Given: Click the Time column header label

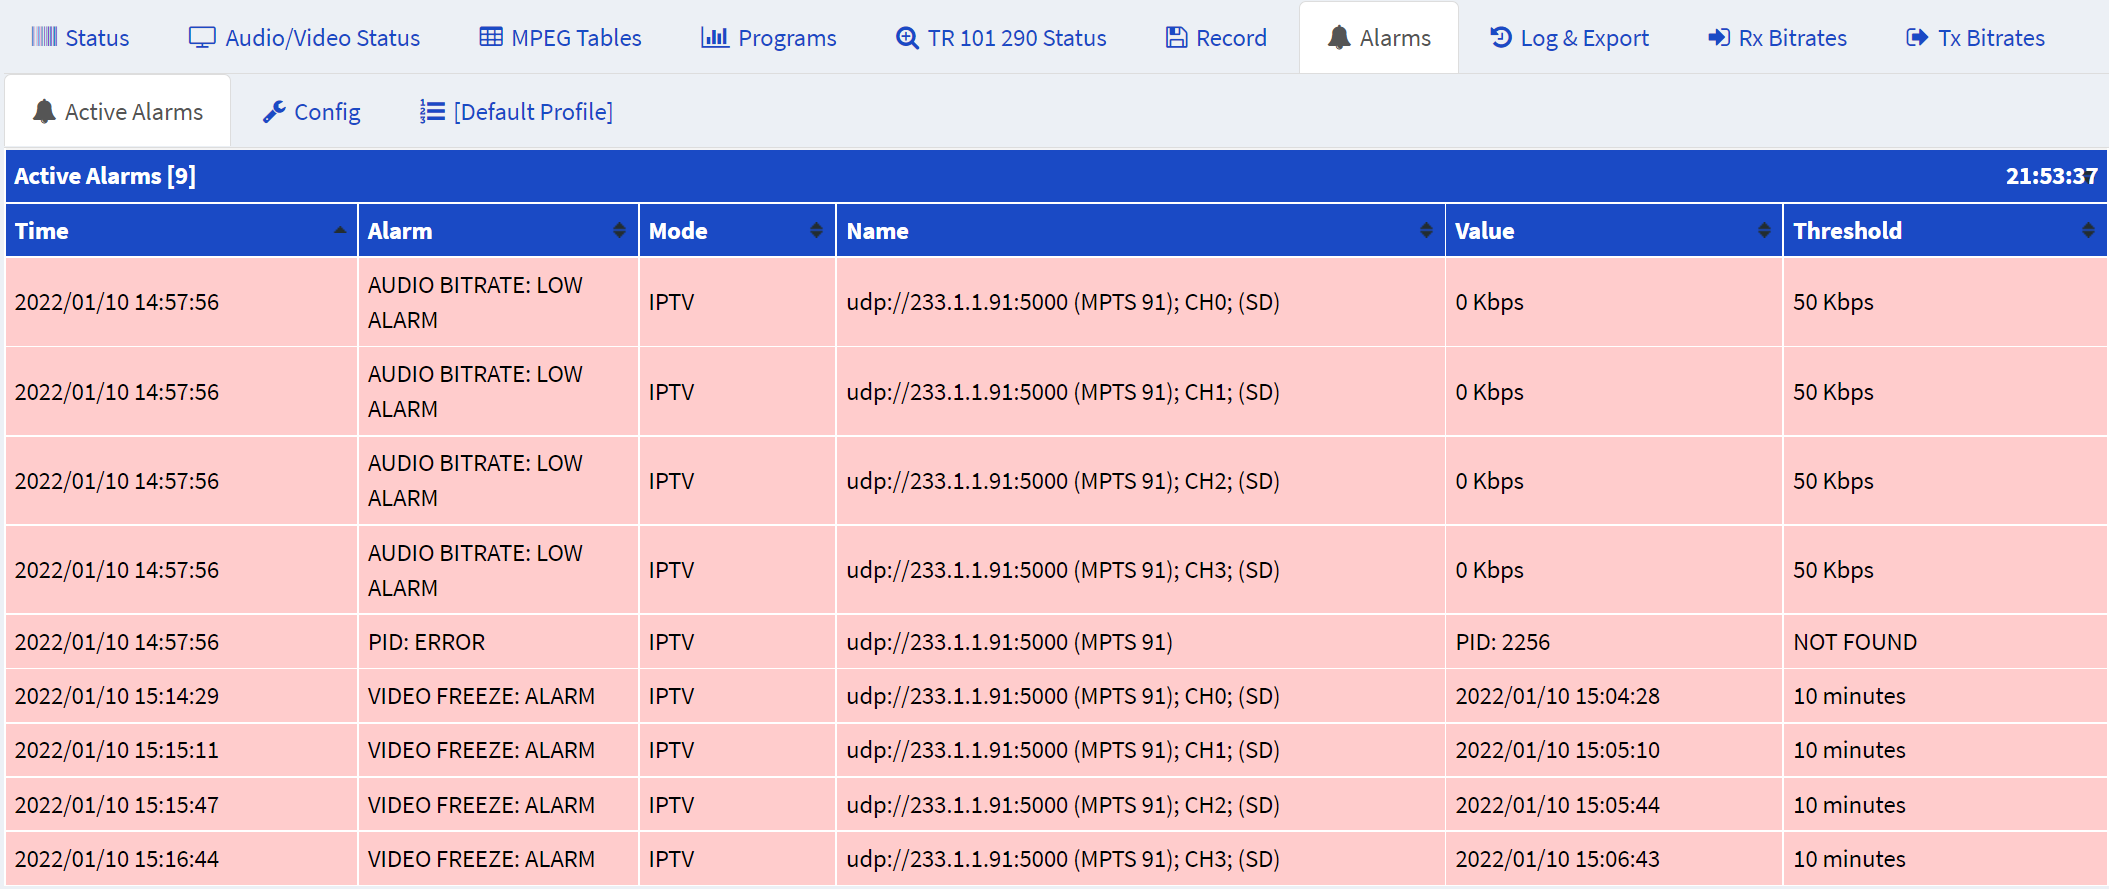Looking at the screenshot, I should pos(42,230).
